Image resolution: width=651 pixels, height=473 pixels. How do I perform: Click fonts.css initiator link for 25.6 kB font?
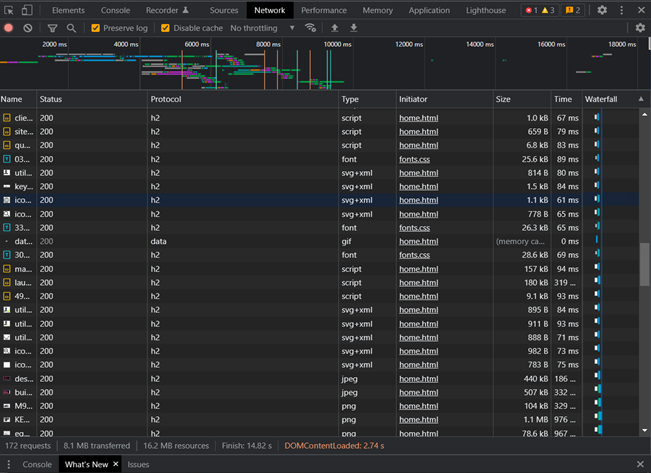click(414, 159)
